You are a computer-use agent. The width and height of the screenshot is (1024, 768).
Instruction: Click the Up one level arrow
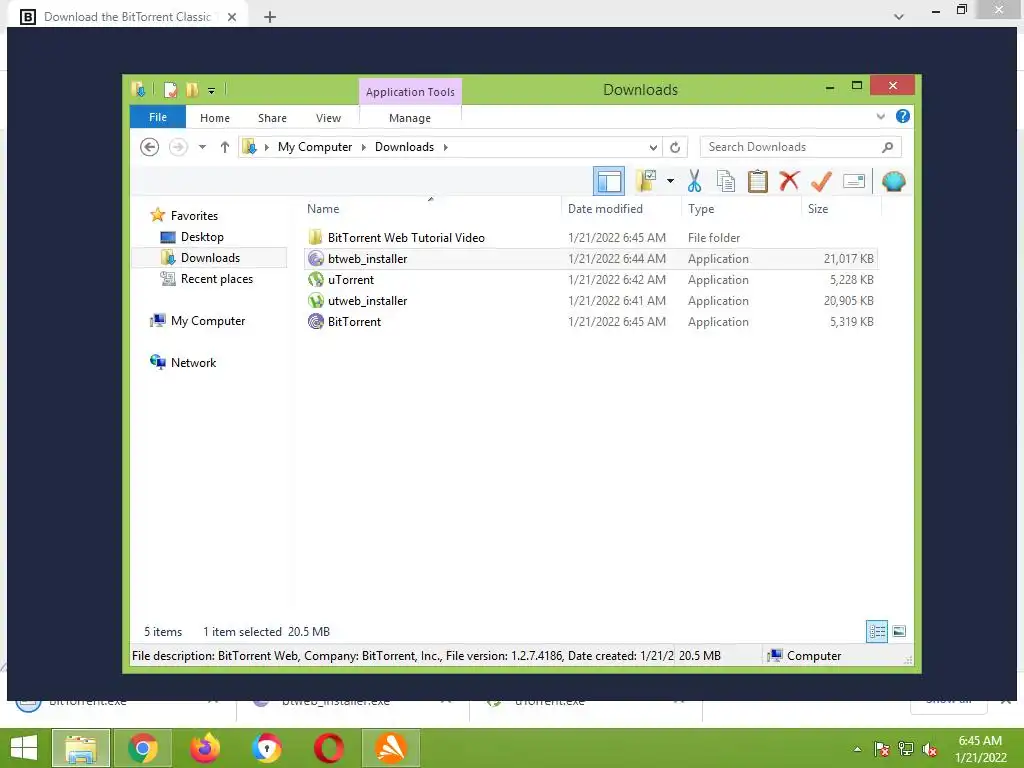225,147
